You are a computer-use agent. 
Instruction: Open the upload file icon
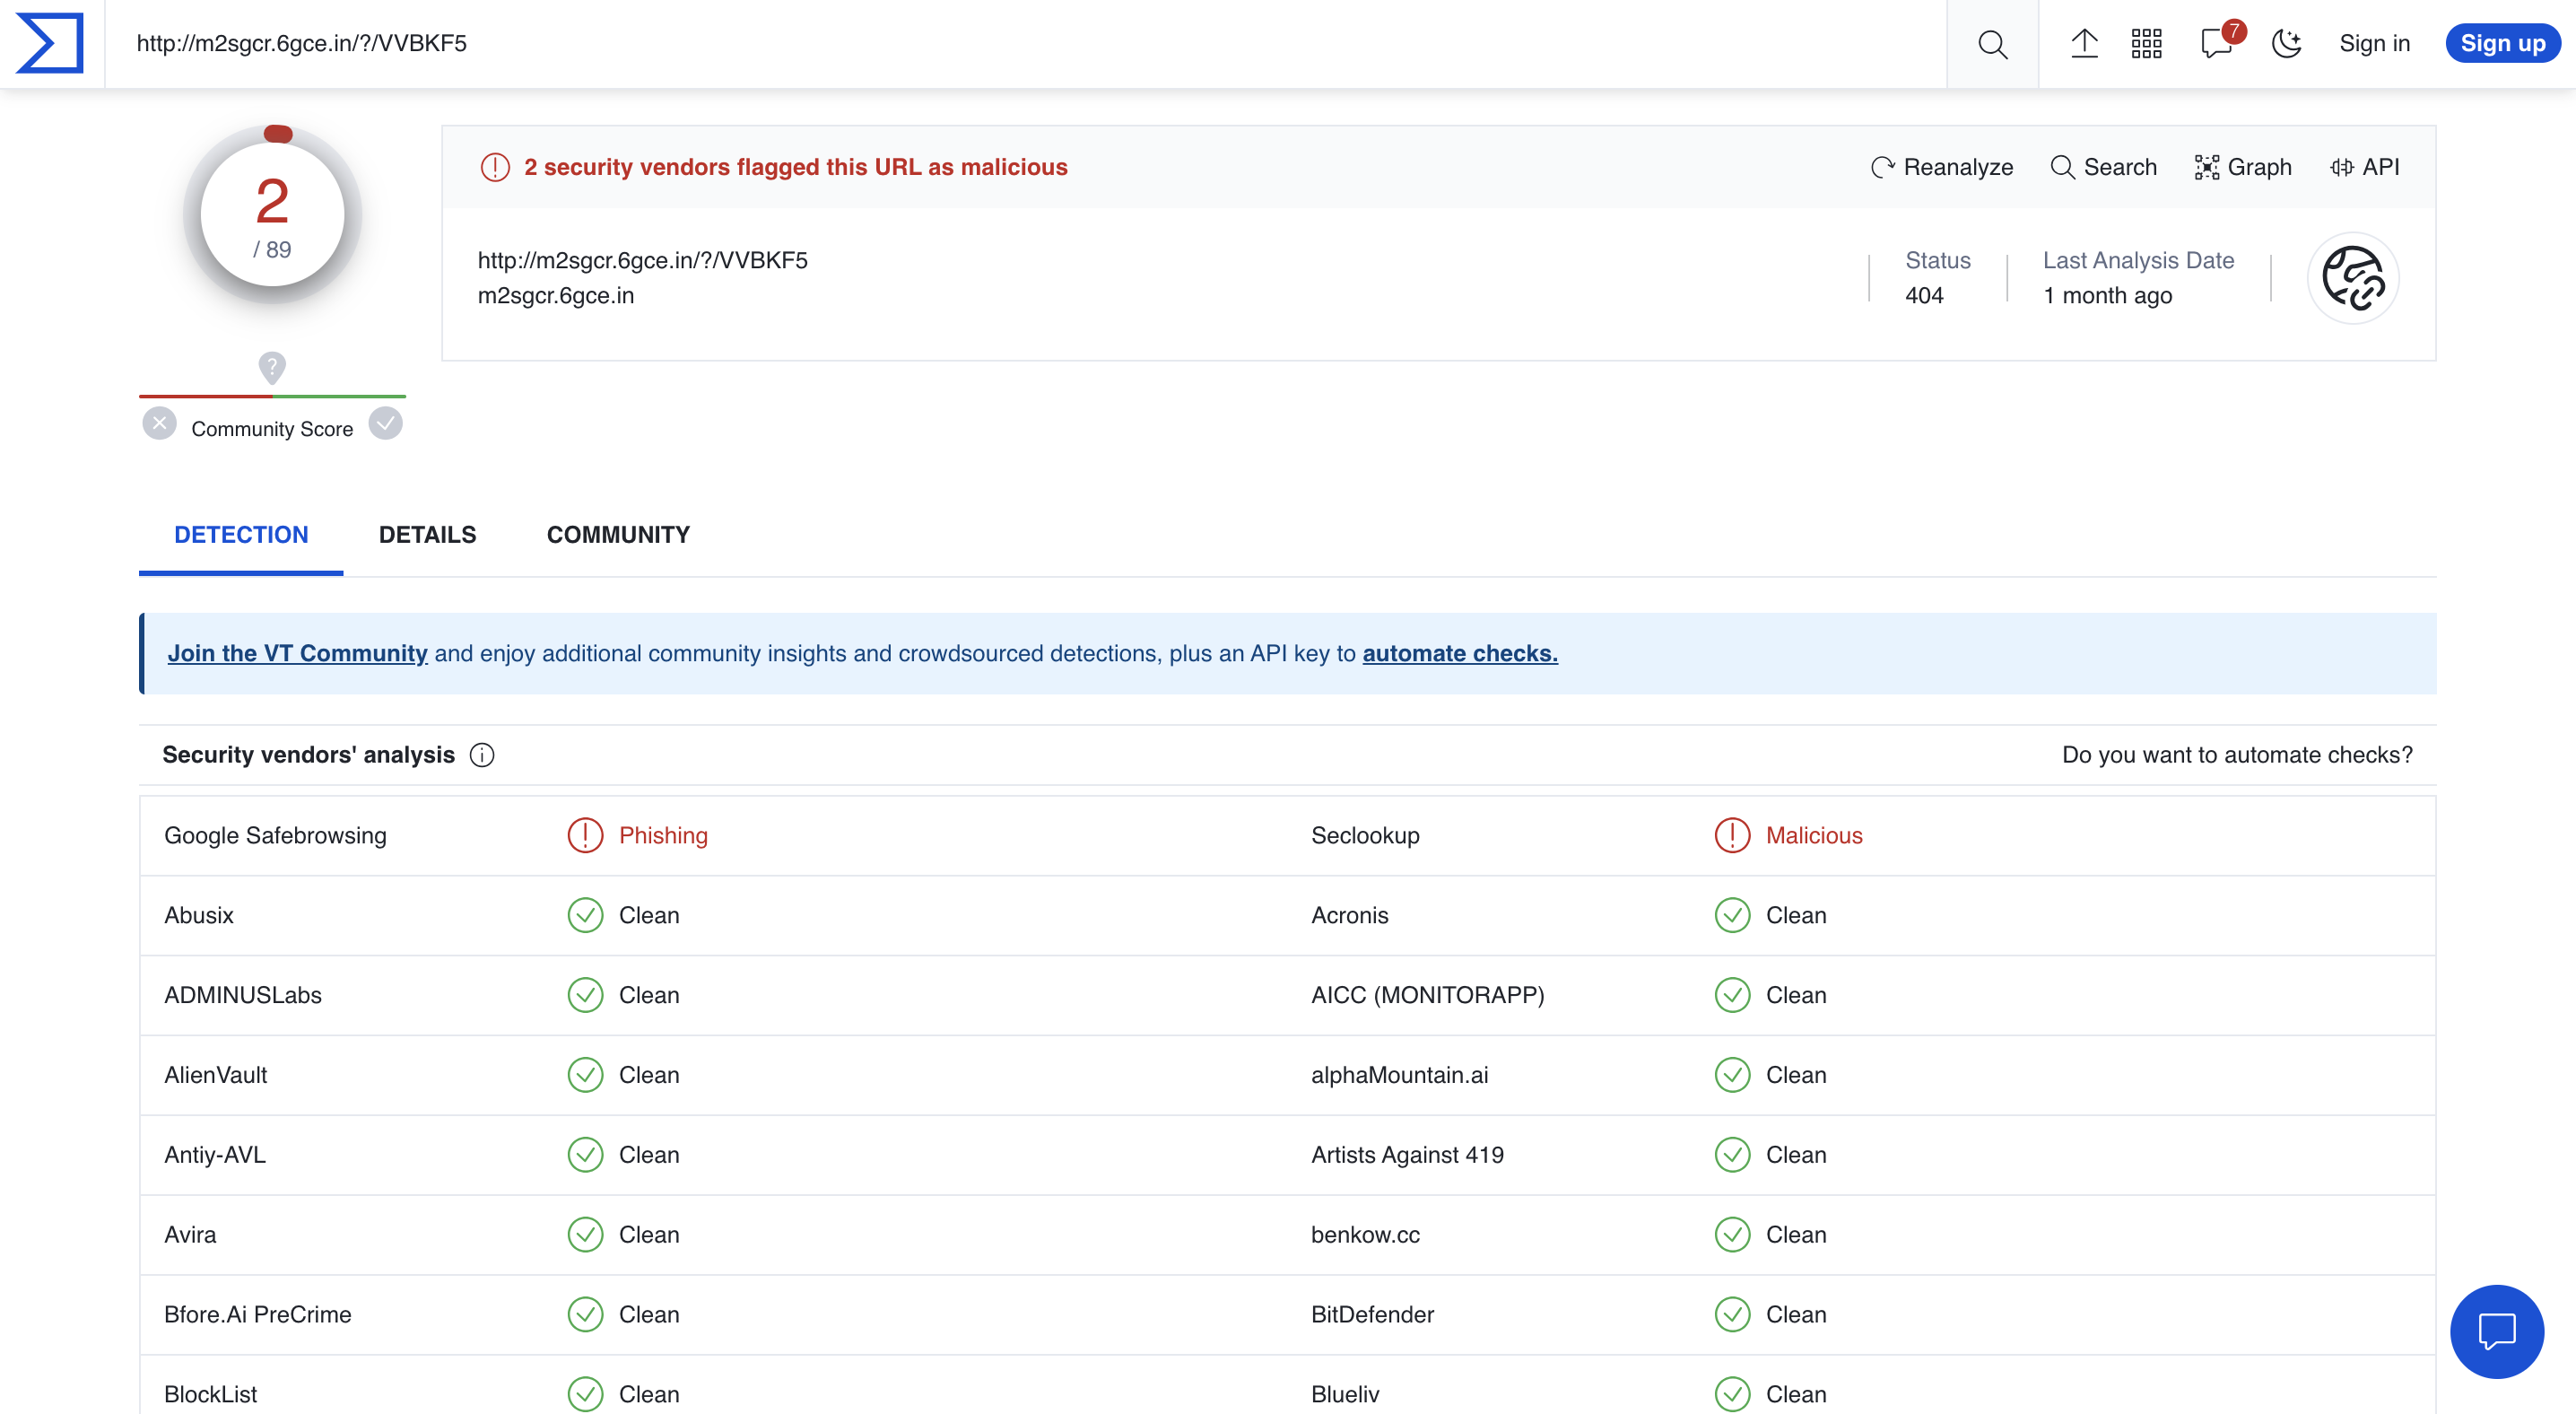[x=2084, y=43]
